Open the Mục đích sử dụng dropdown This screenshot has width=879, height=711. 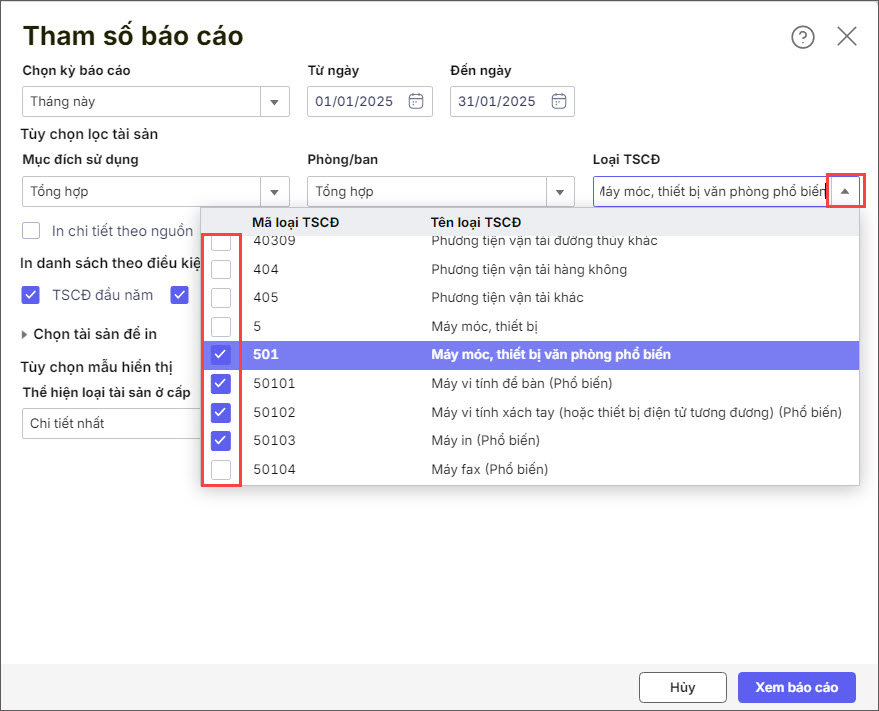pyautogui.click(x=275, y=191)
